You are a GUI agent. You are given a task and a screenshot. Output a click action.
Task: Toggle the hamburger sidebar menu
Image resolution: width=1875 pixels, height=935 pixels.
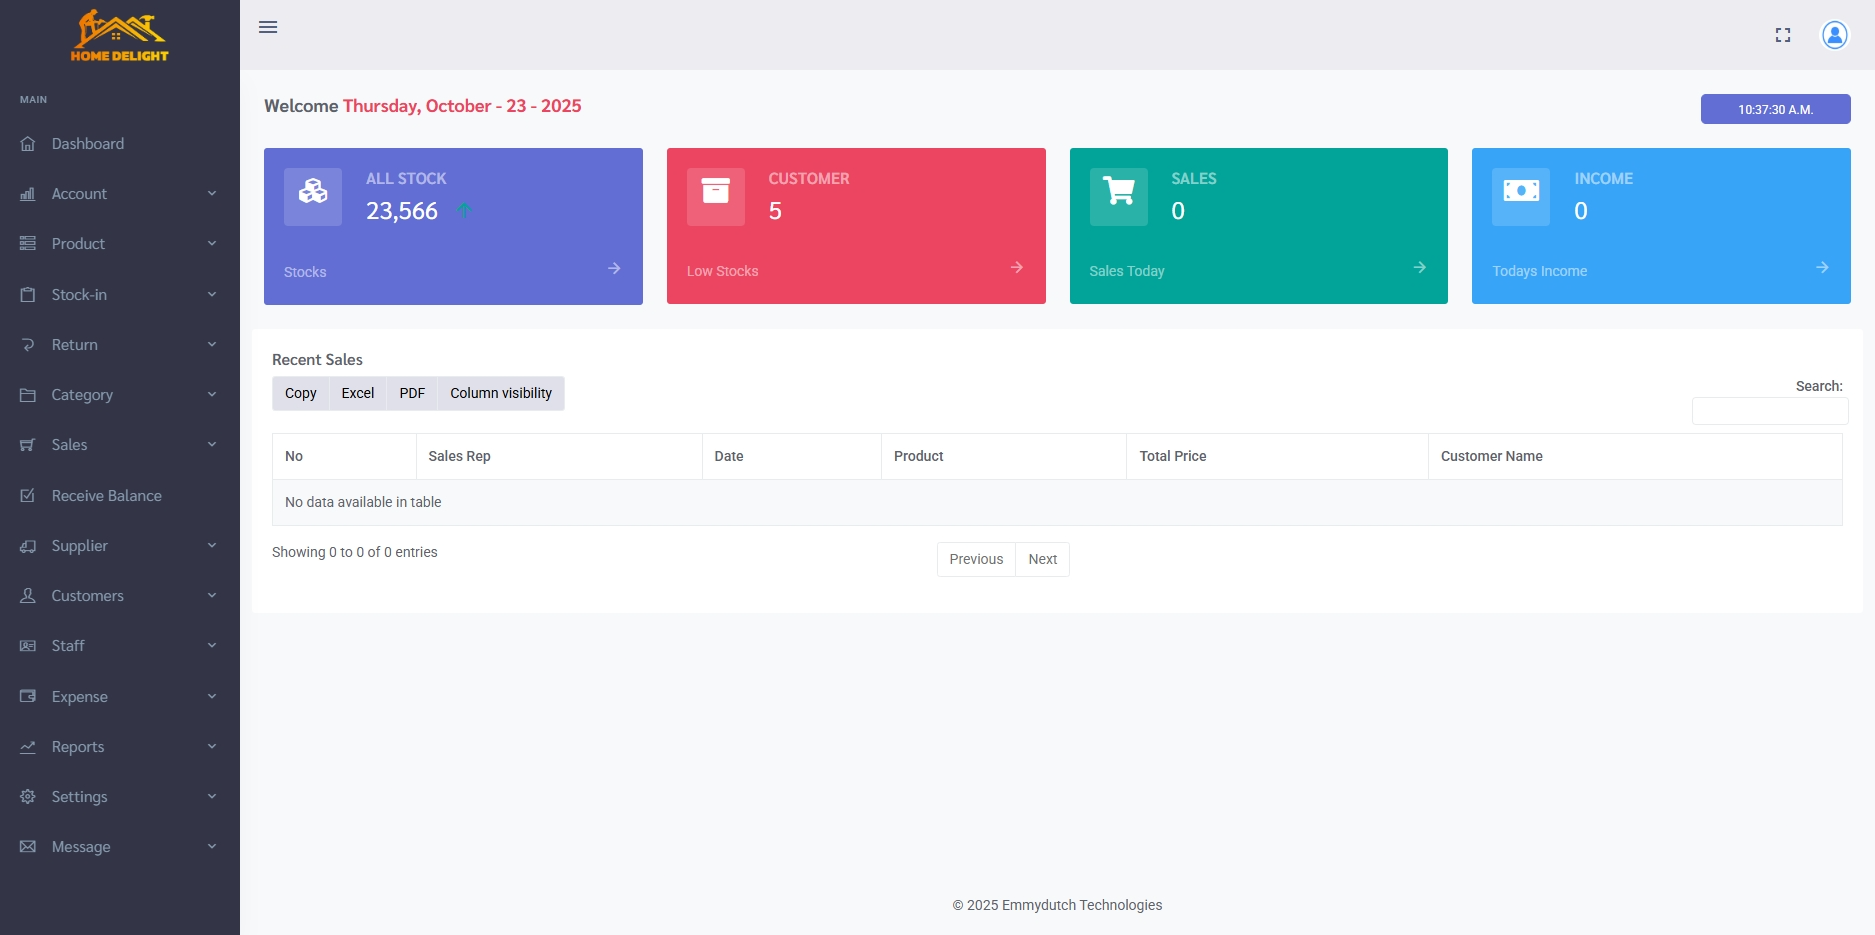point(268,27)
